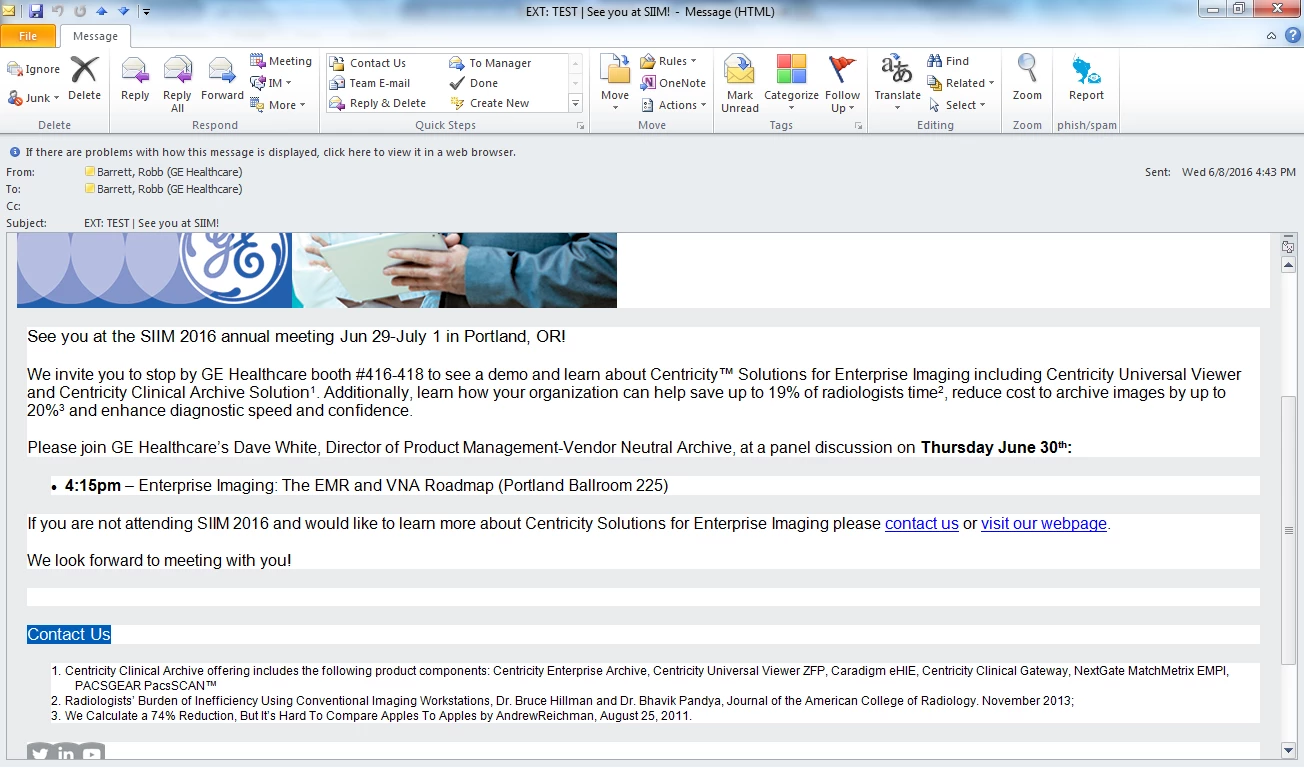Select the Message ribbon tab

tap(95, 36)
